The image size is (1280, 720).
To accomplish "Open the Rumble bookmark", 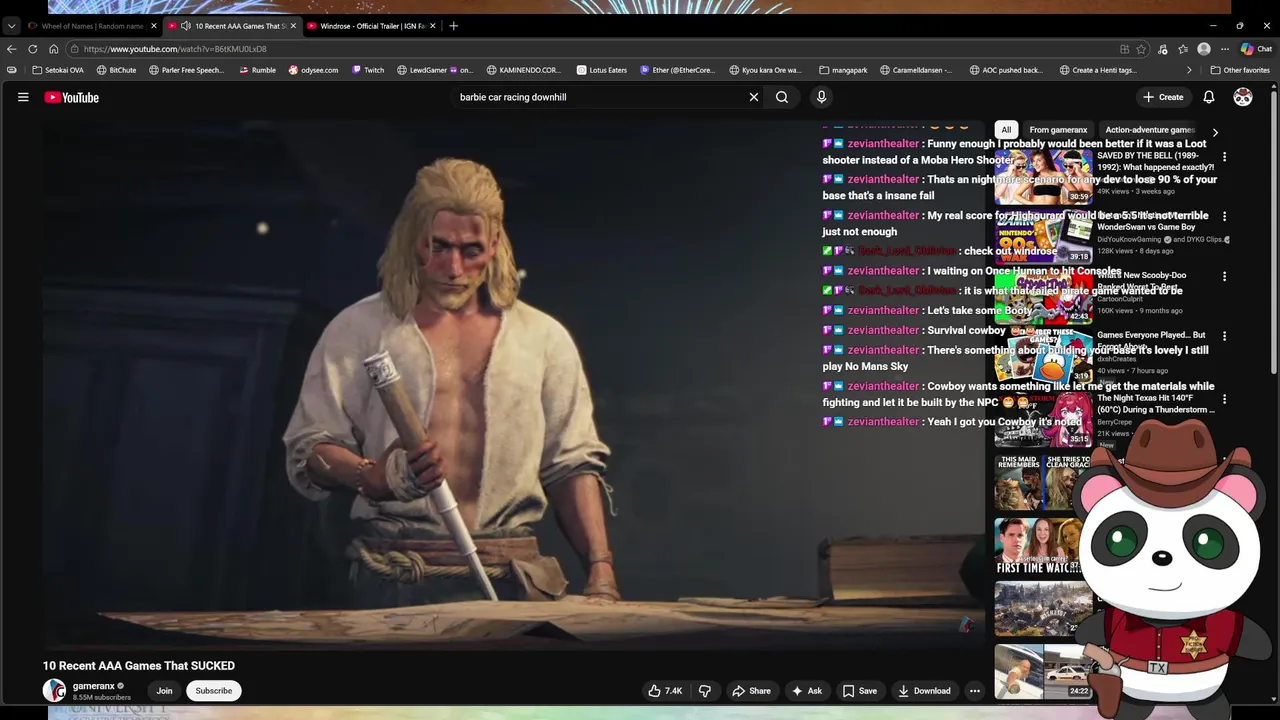I will 257,70.
